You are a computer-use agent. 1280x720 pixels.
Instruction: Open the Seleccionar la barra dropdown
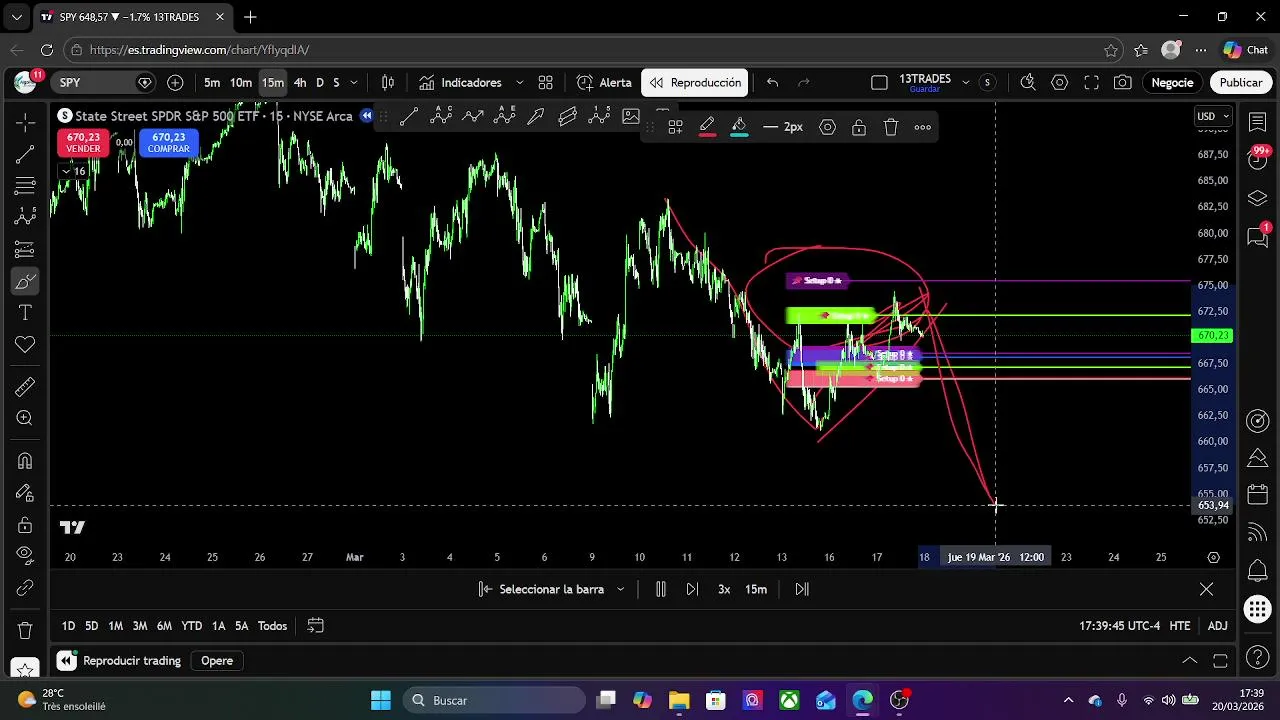[552, 589]
